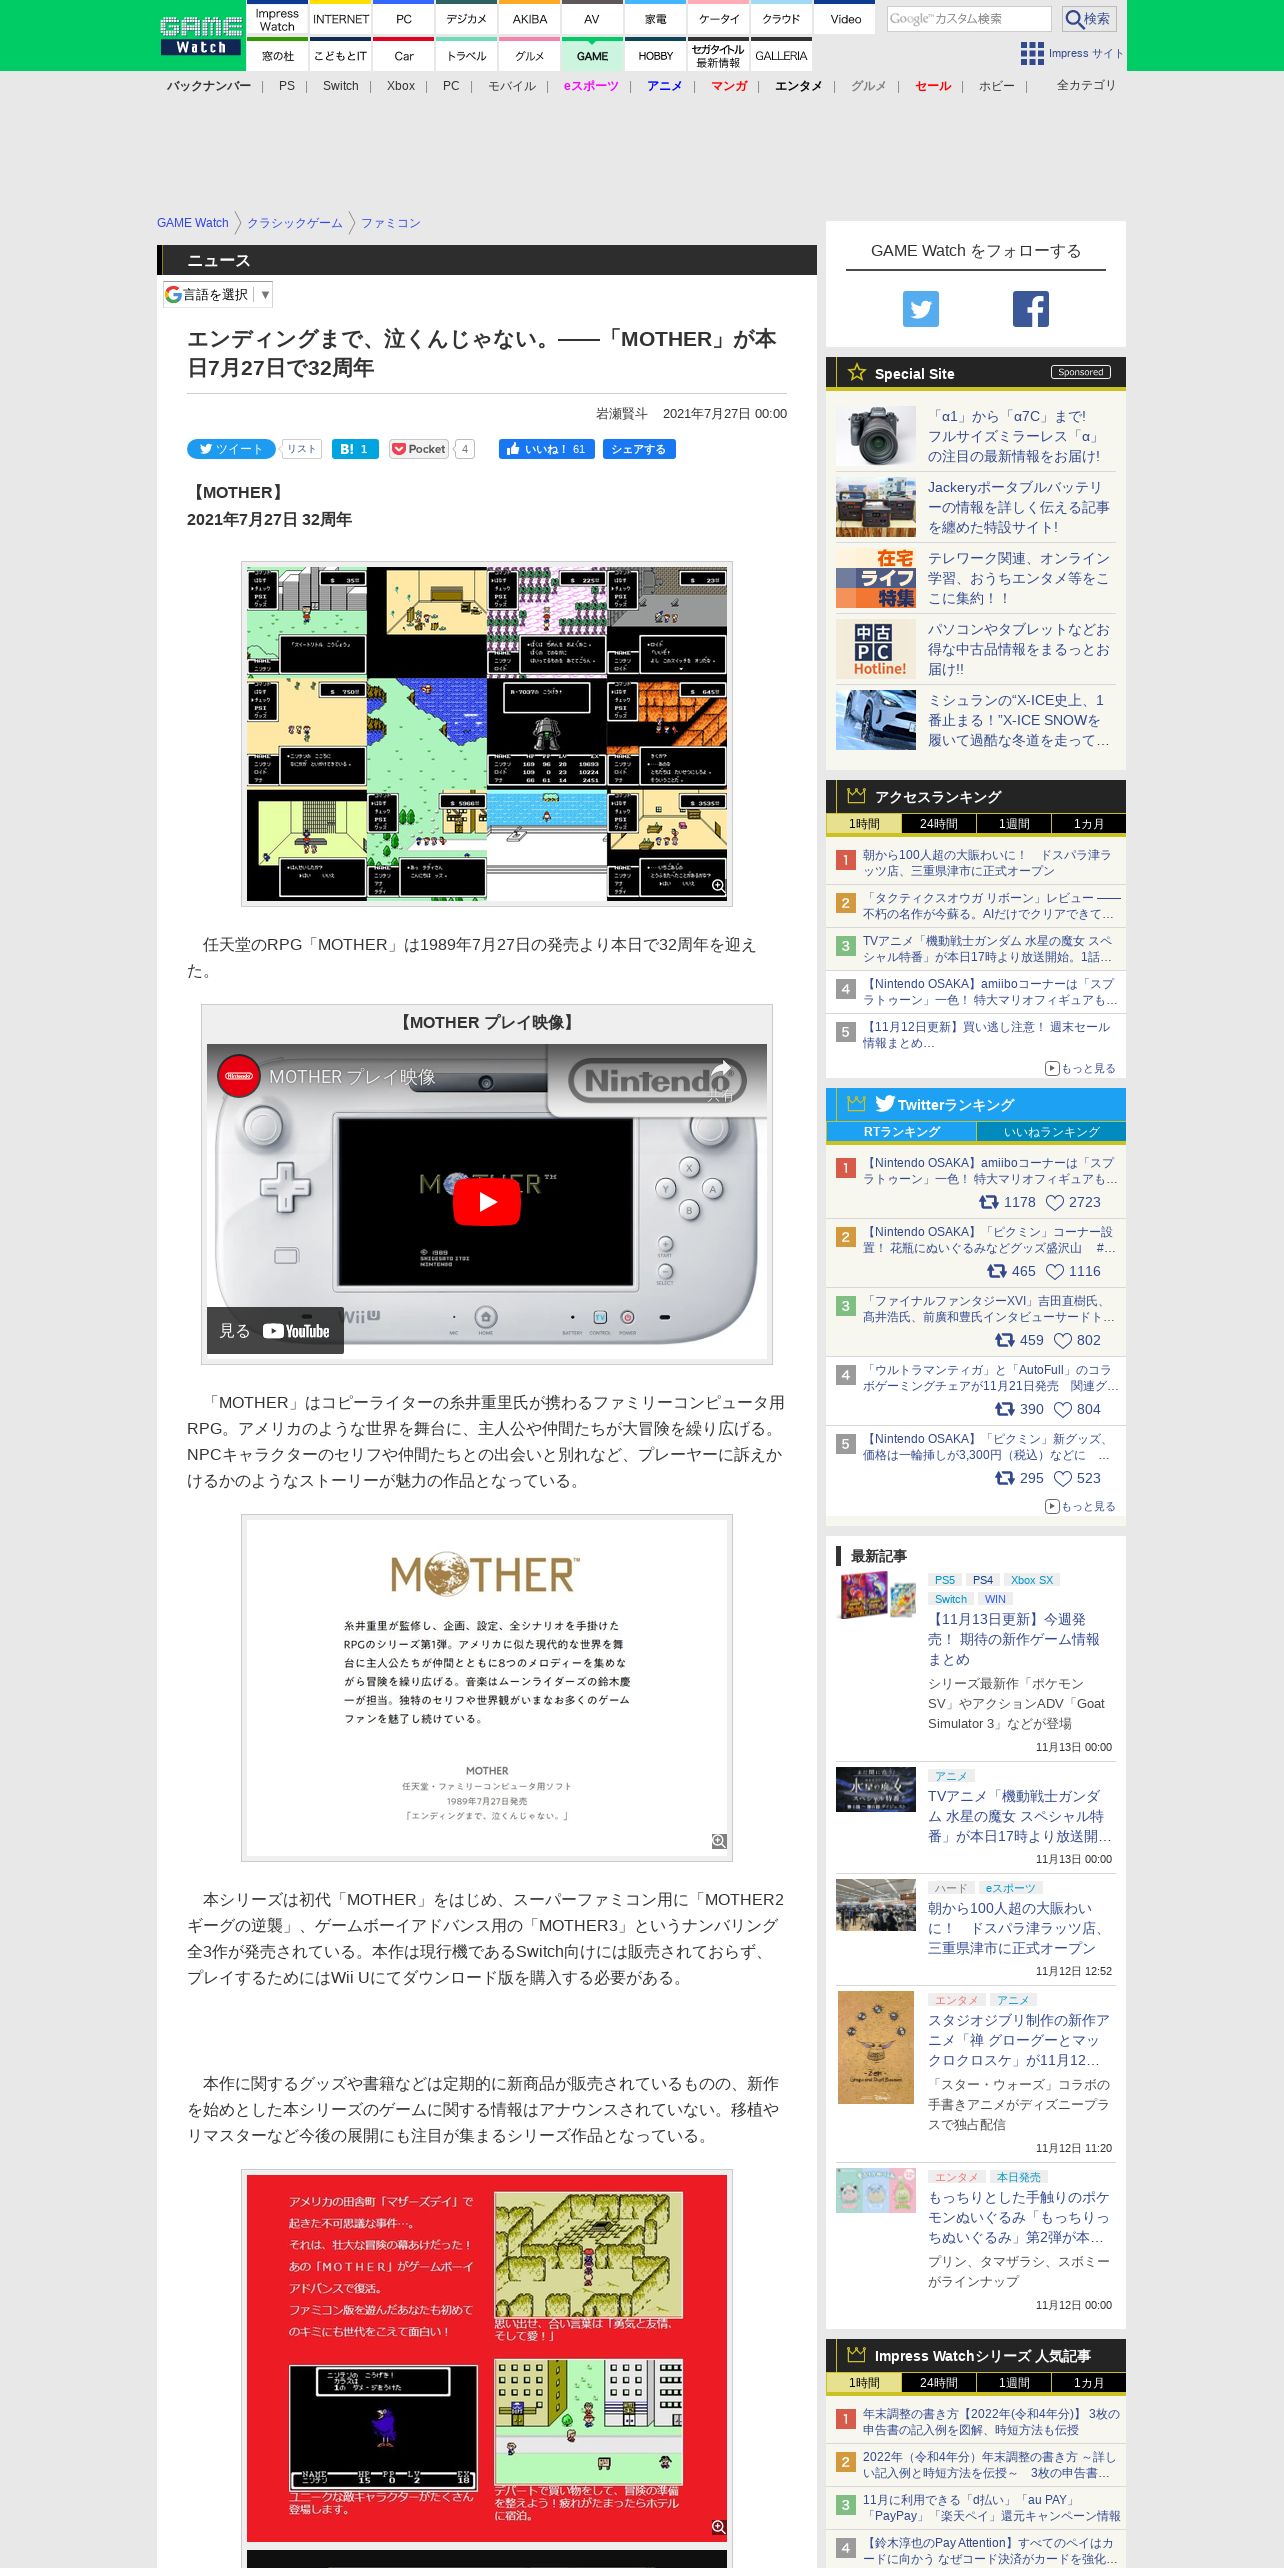This screenshot has height=2568, width=1284.
Task: Switch to the いいねランキング tab
Action: [1051, 1132]
